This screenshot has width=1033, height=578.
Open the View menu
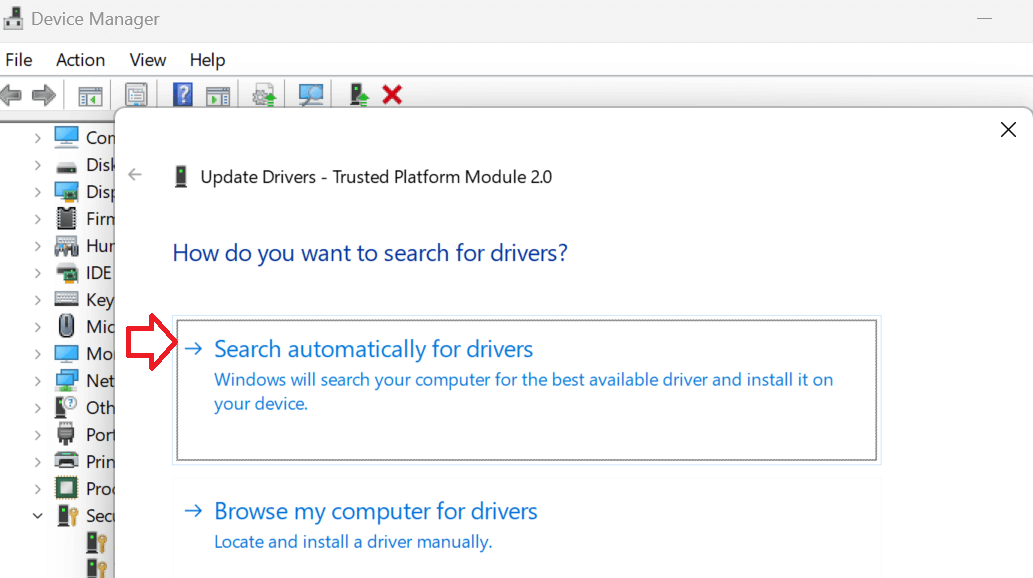[148, 60]
